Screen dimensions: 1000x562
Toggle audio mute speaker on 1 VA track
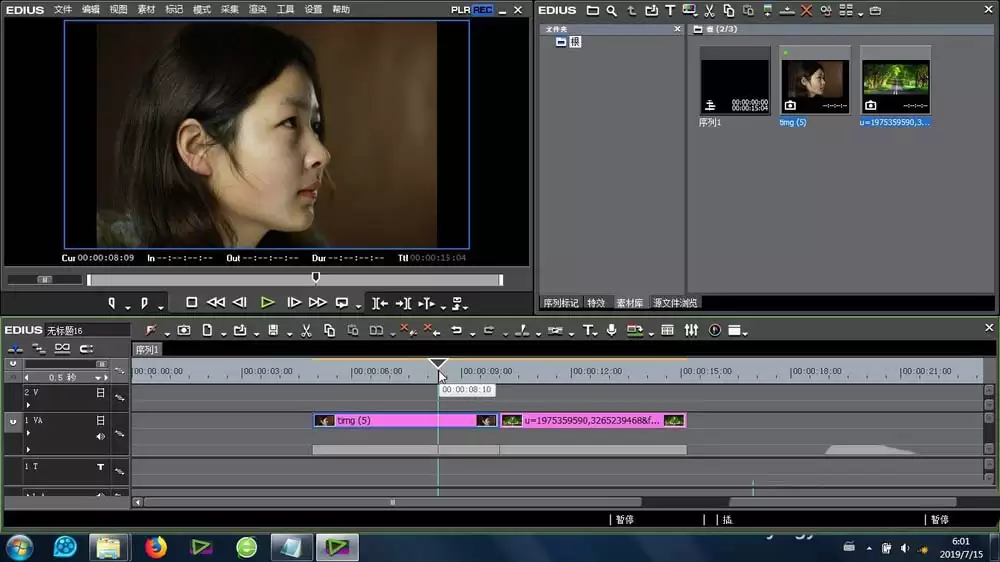click(x=100, y=436)
